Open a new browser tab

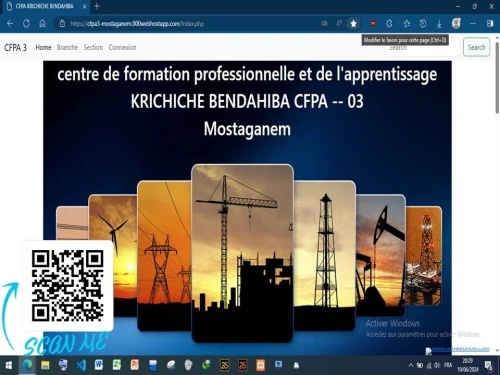point(97,6)
